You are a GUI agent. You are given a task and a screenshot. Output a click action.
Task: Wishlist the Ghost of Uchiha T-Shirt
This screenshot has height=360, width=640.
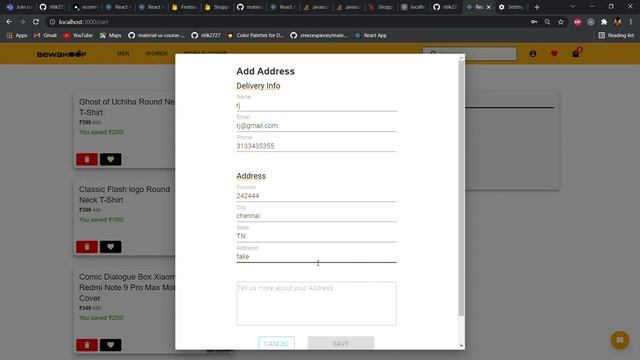110,159
